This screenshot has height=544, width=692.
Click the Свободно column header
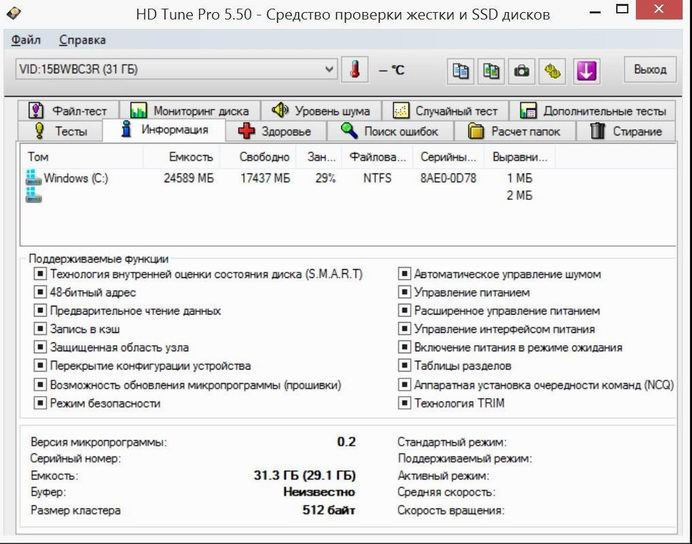[x=264, y=157]
